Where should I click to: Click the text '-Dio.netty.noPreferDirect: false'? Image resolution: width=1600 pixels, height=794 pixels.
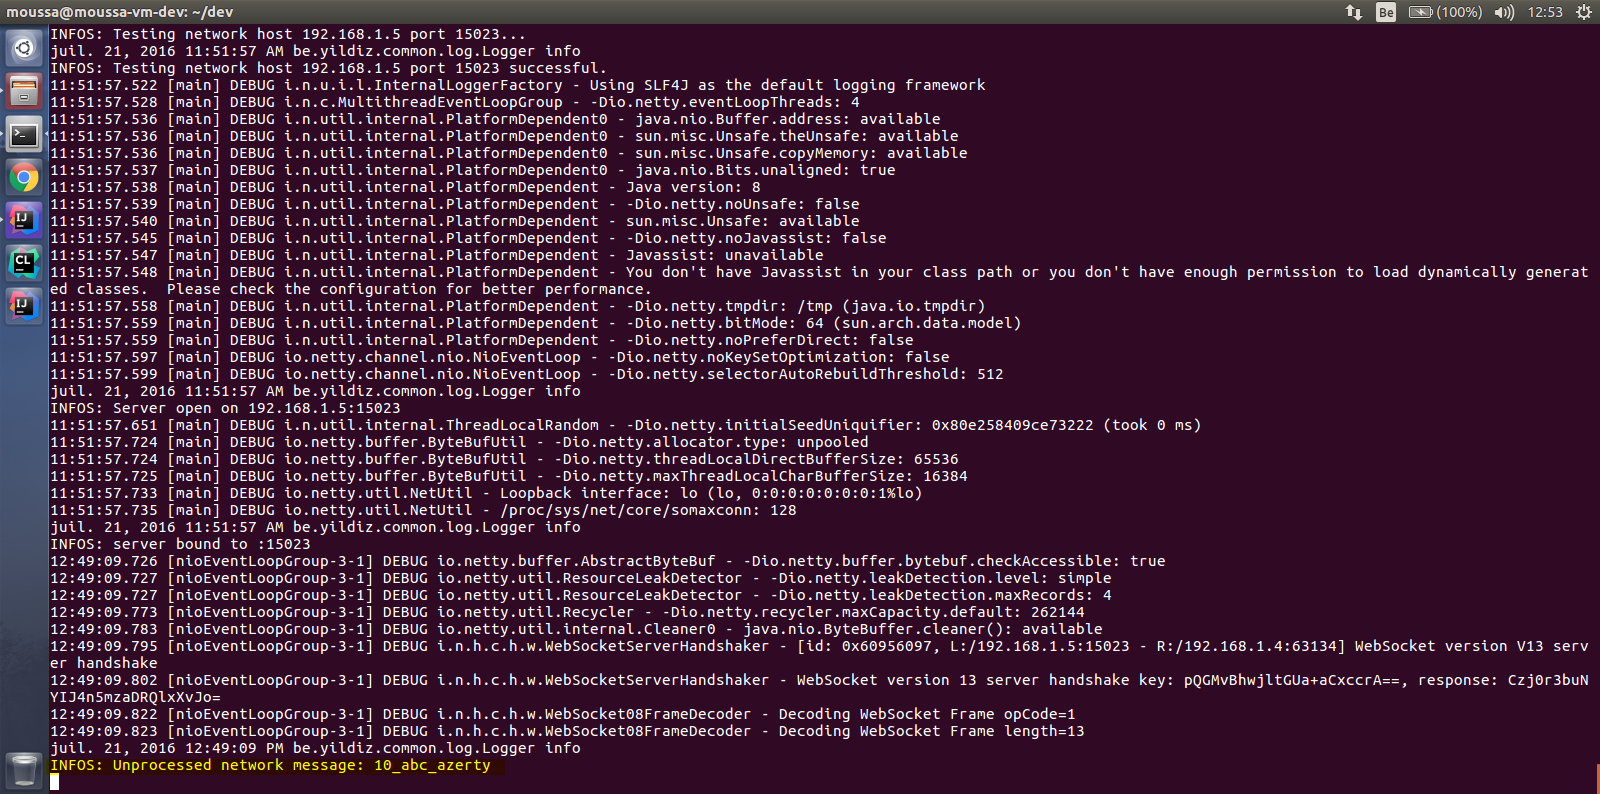pos(769,340)
